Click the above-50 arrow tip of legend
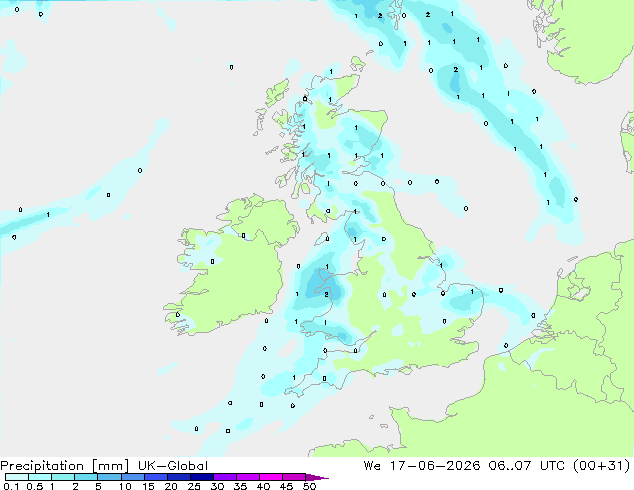Viewport: 634px width, 490px height. pos(317,477)
